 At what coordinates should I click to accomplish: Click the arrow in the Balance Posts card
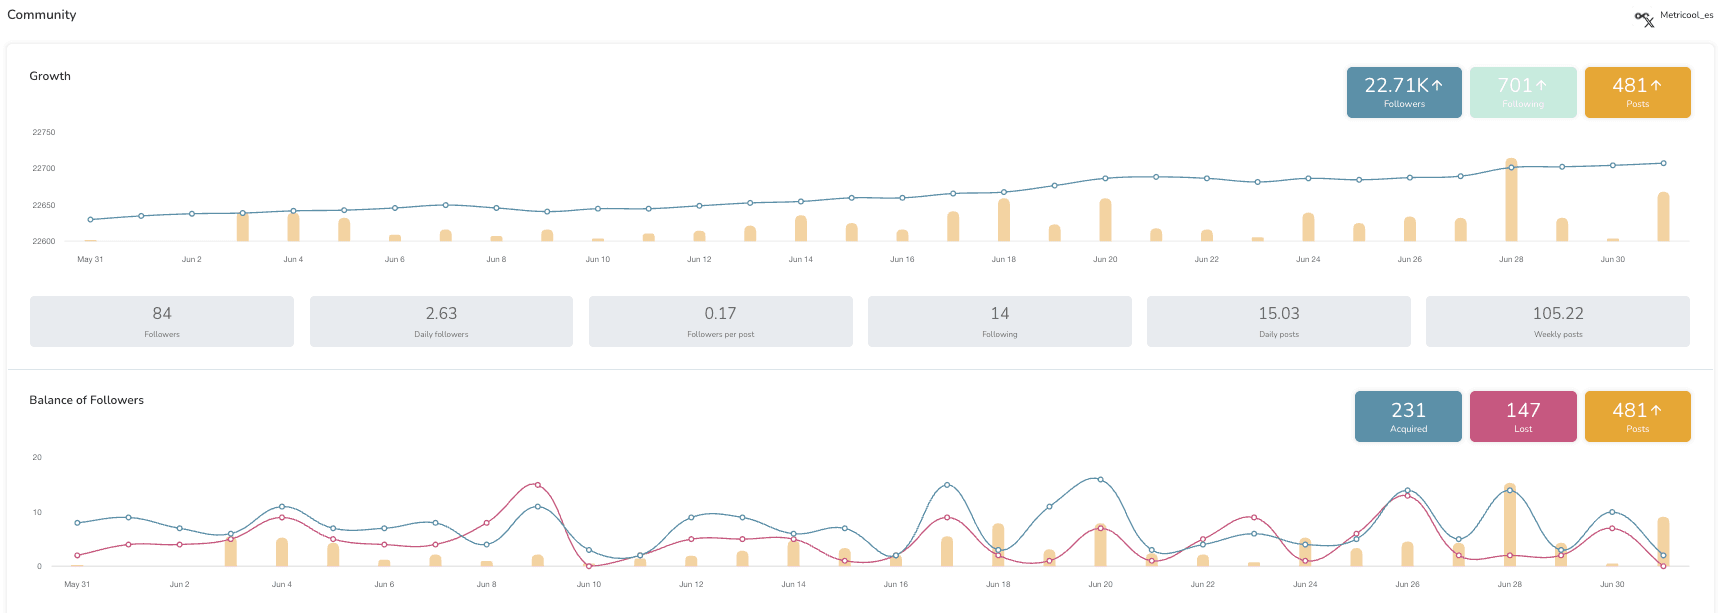1656,410
